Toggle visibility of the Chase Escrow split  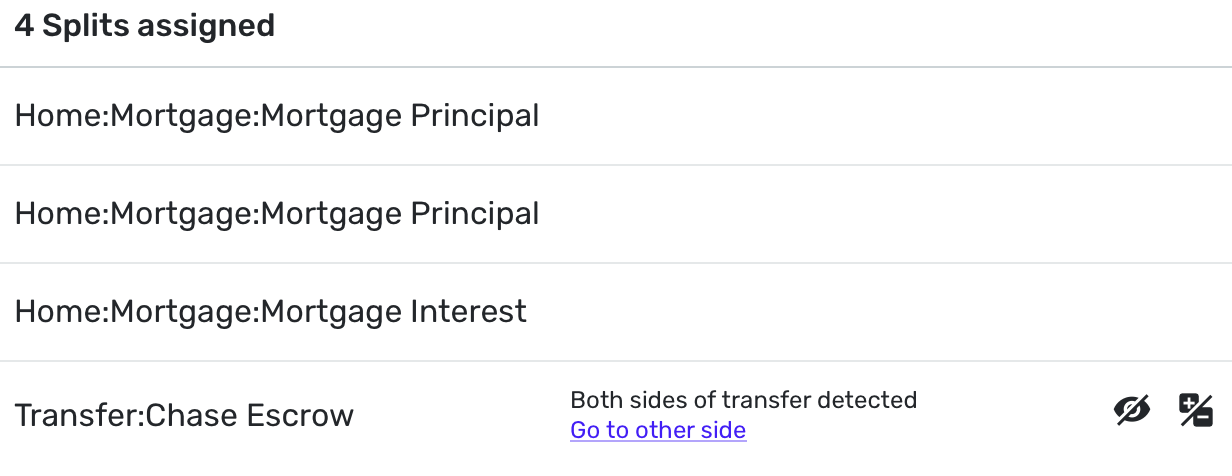(x=1132, y=411)
